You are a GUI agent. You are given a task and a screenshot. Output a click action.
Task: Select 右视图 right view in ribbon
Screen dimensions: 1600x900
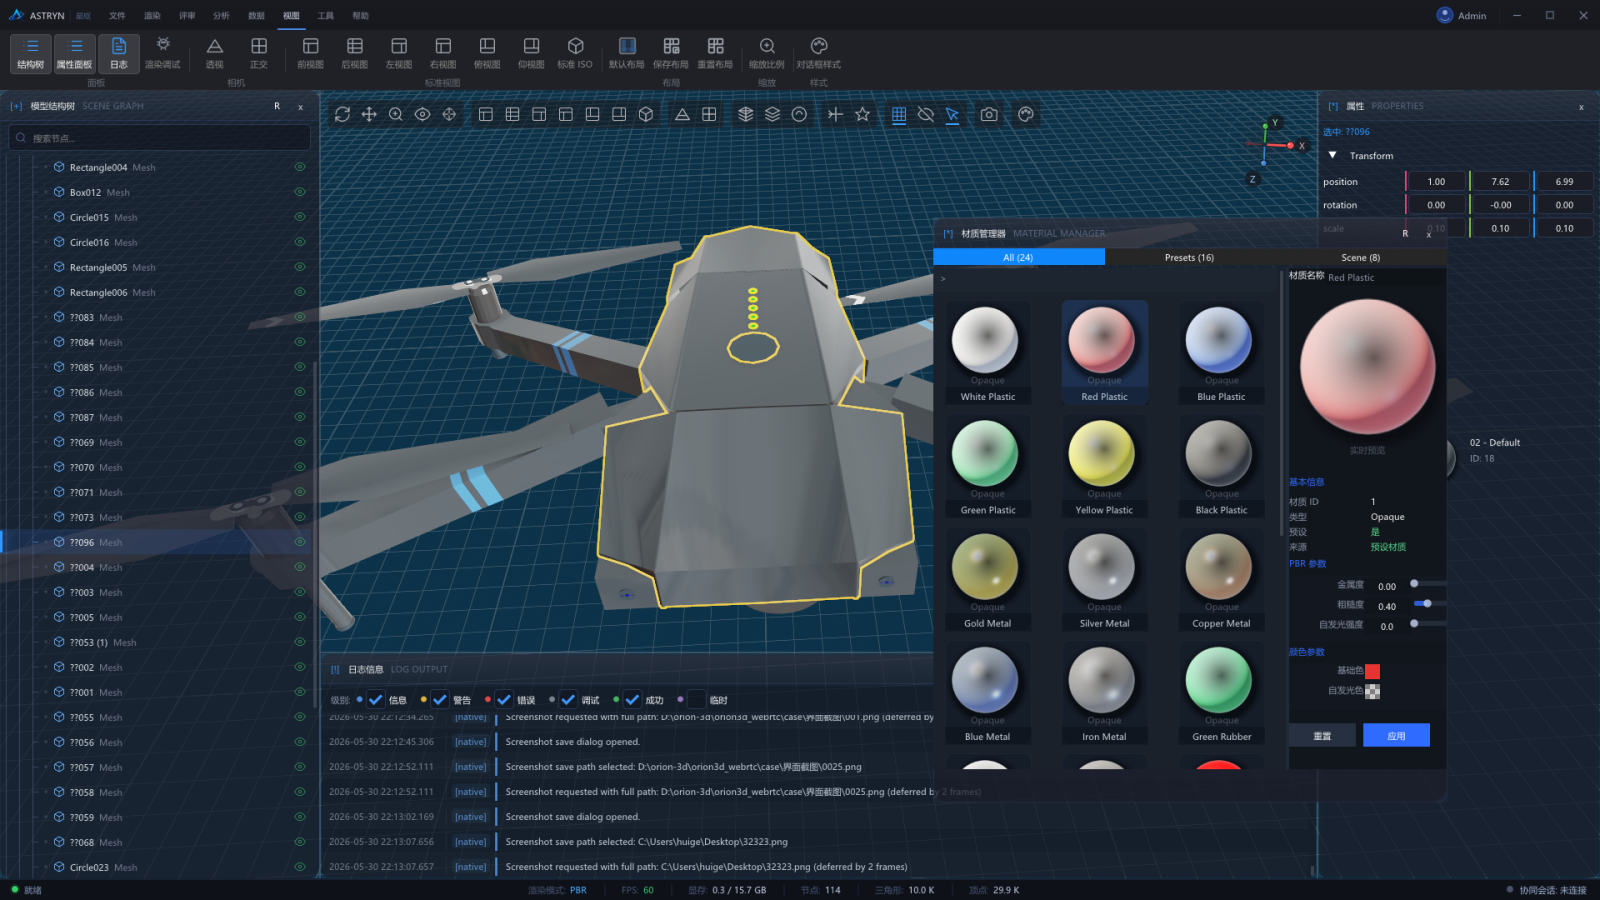tap(443, 53)
